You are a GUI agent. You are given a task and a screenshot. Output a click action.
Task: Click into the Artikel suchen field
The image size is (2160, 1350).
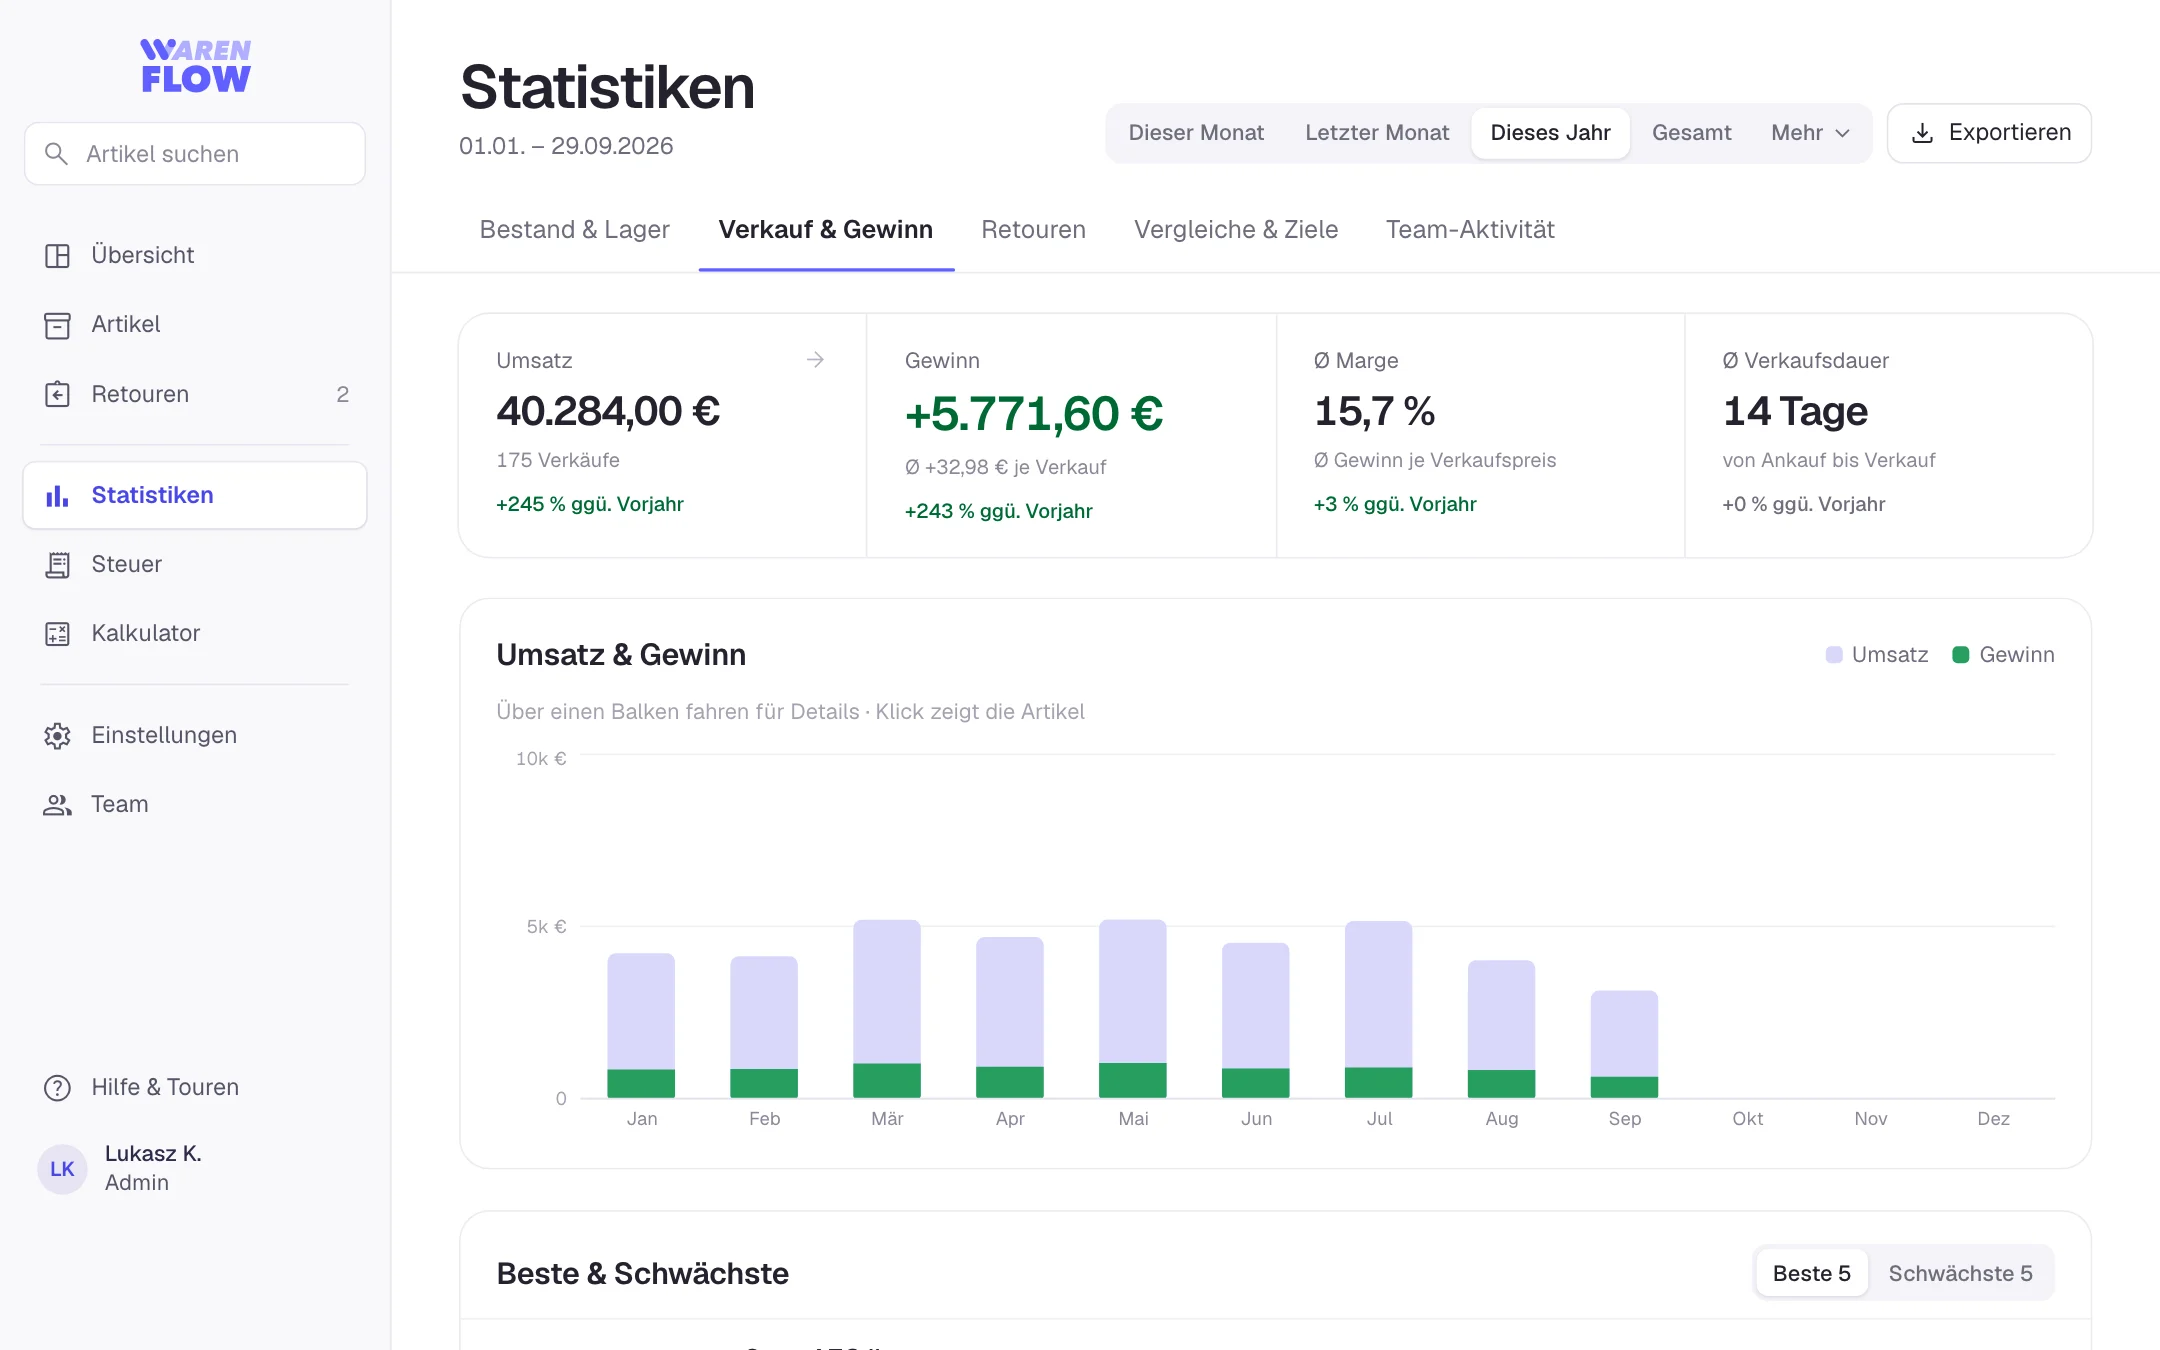click(x=195, y=154)
